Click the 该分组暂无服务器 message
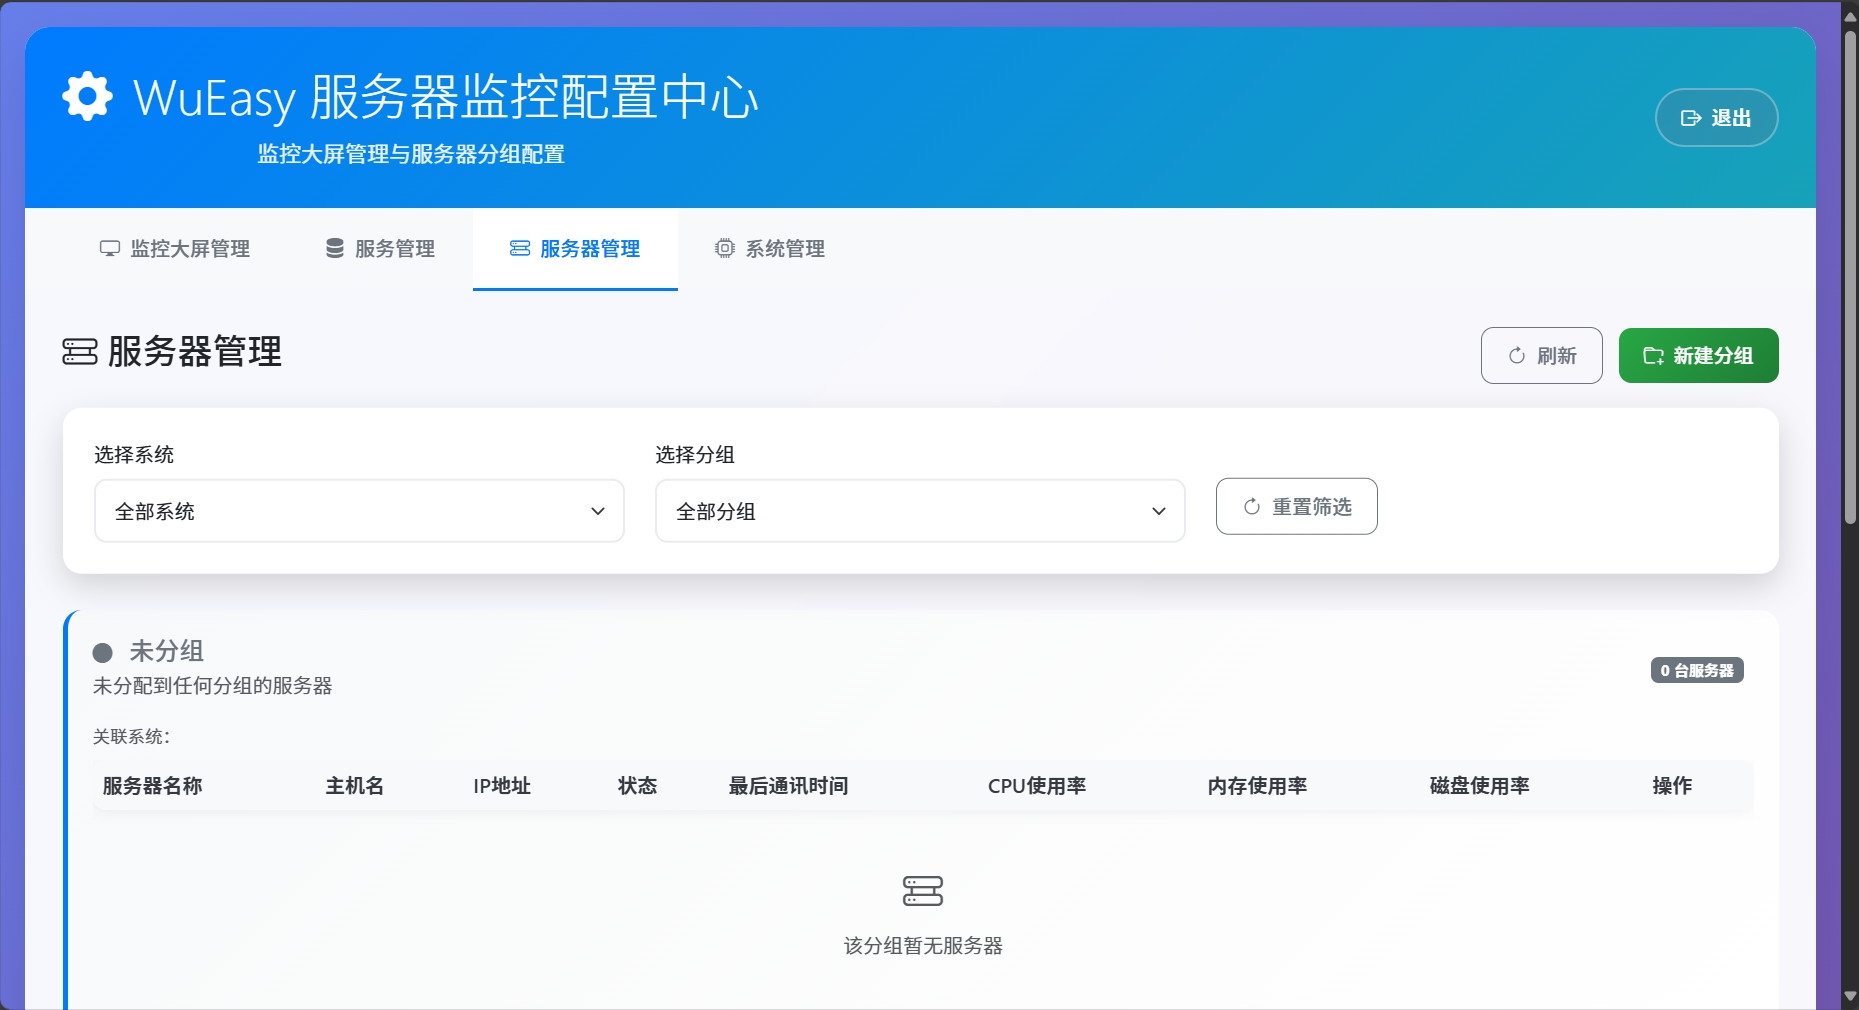This screenshot has width=1859, height=1010. 923,946
